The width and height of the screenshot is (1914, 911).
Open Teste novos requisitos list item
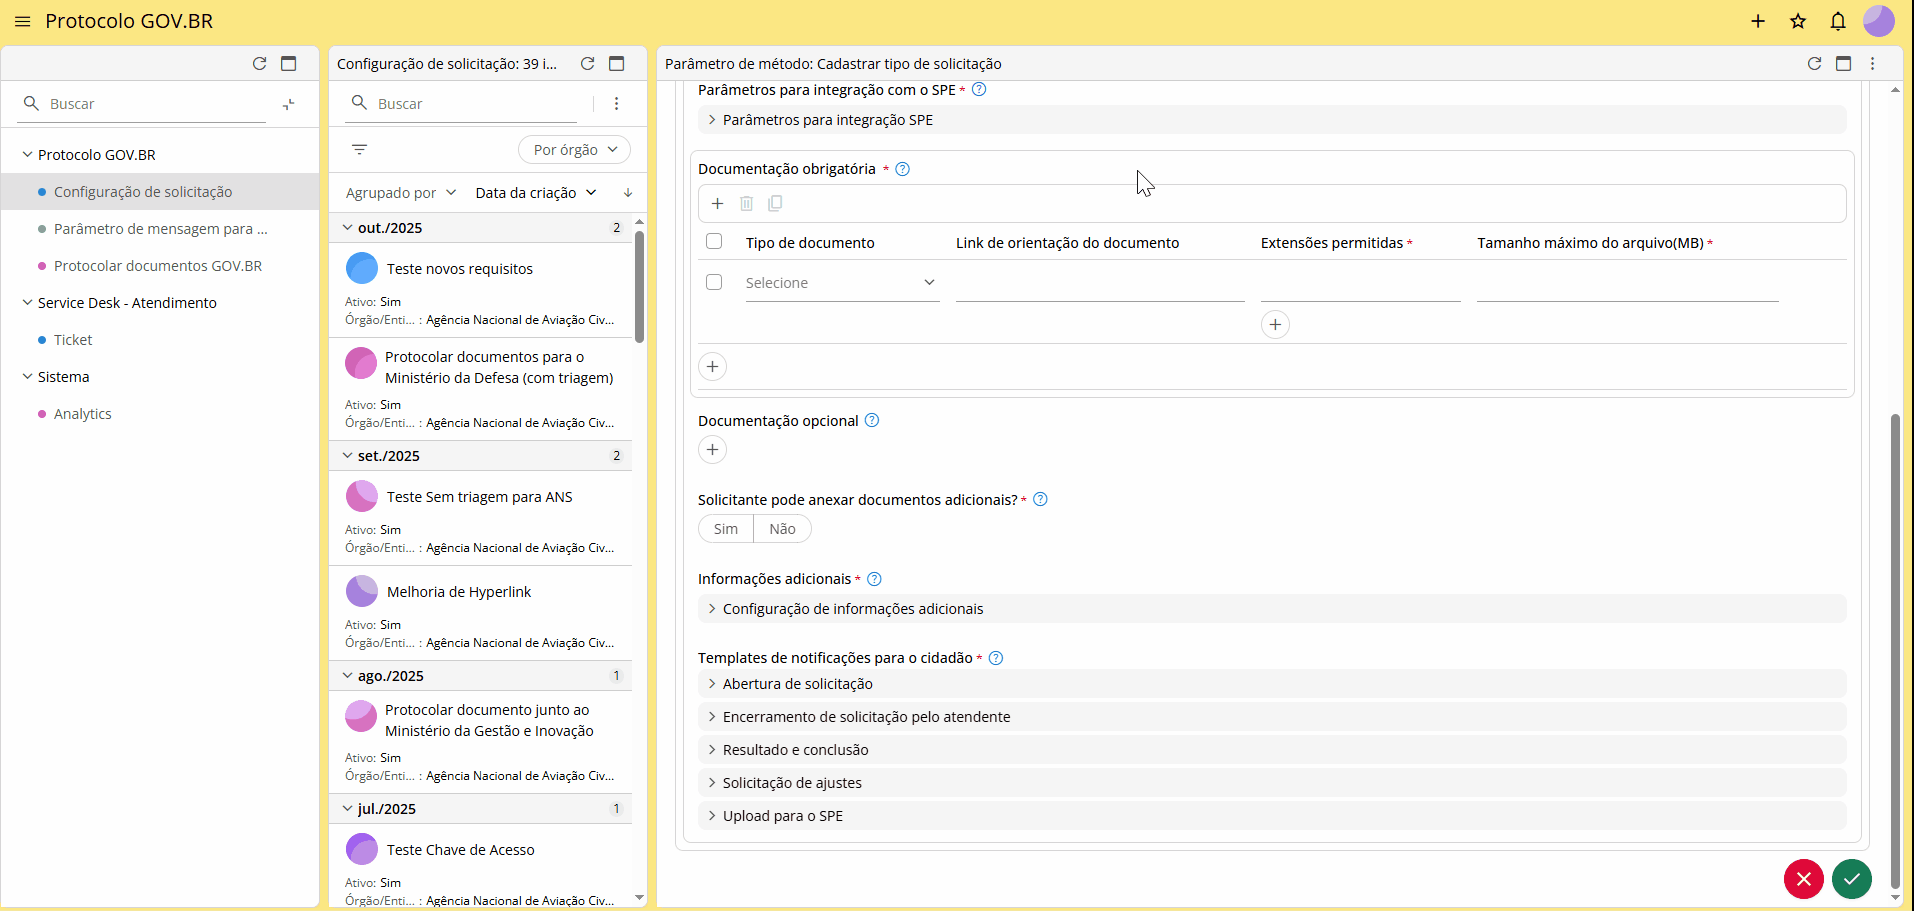[x=481, y=290]
